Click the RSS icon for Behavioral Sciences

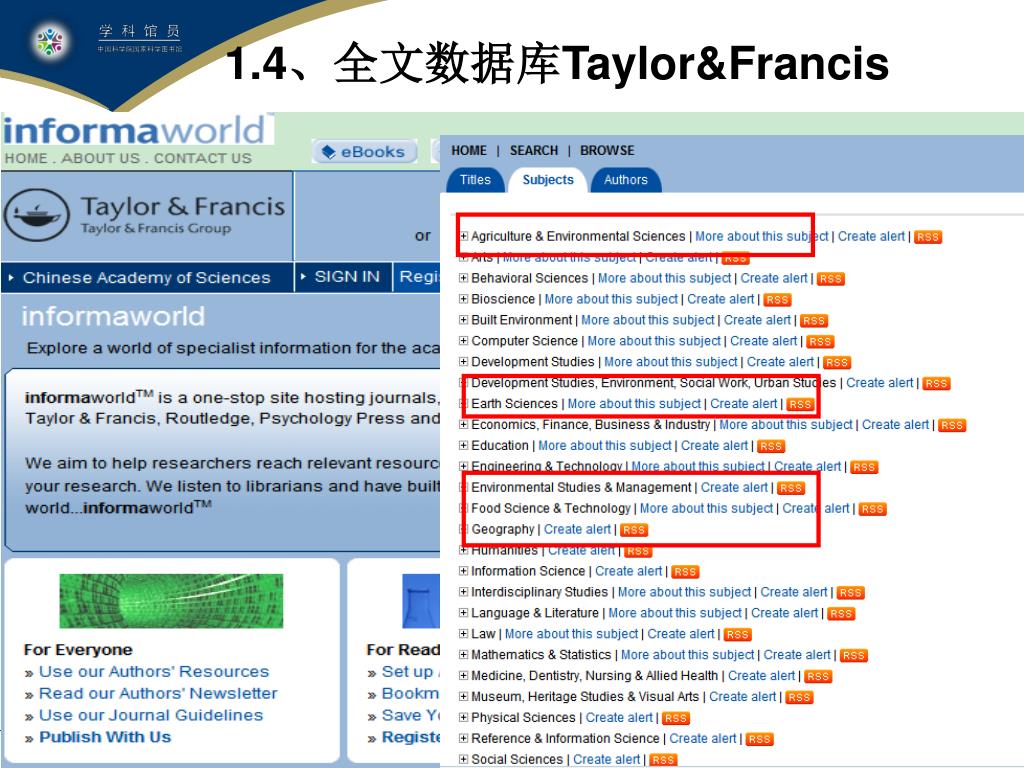coord(831,279)
